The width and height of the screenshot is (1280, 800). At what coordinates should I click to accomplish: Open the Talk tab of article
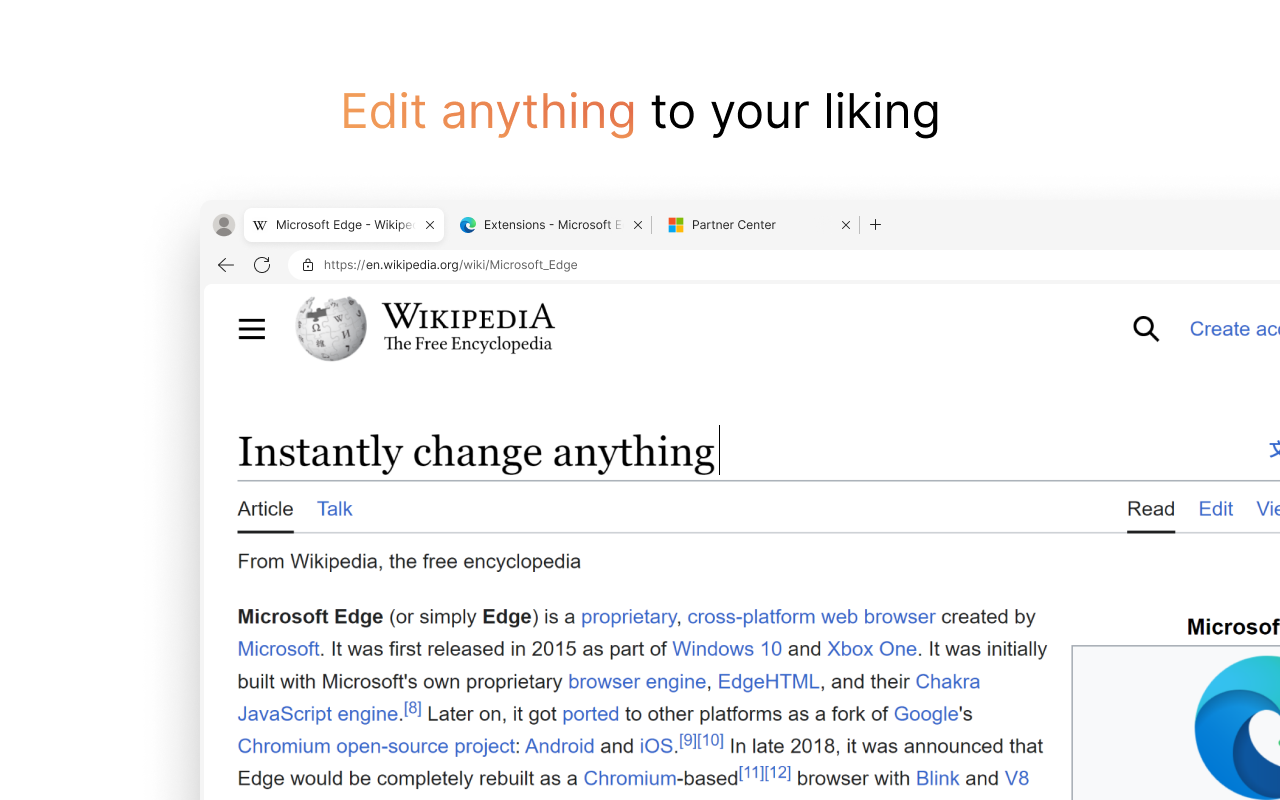coord(334,509)
